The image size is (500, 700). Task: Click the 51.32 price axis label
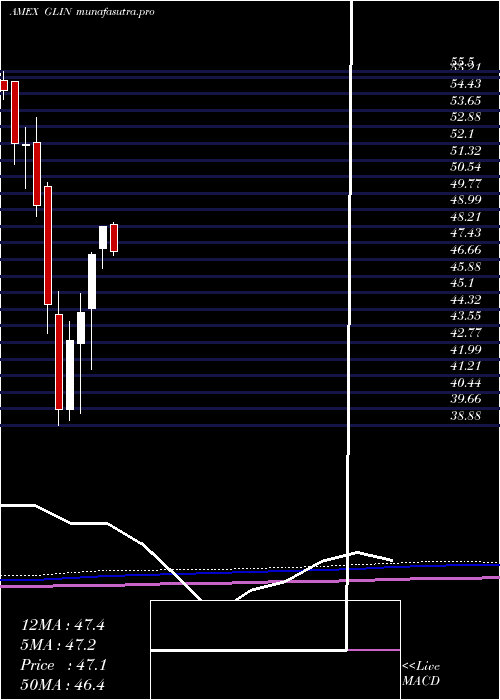465,150
